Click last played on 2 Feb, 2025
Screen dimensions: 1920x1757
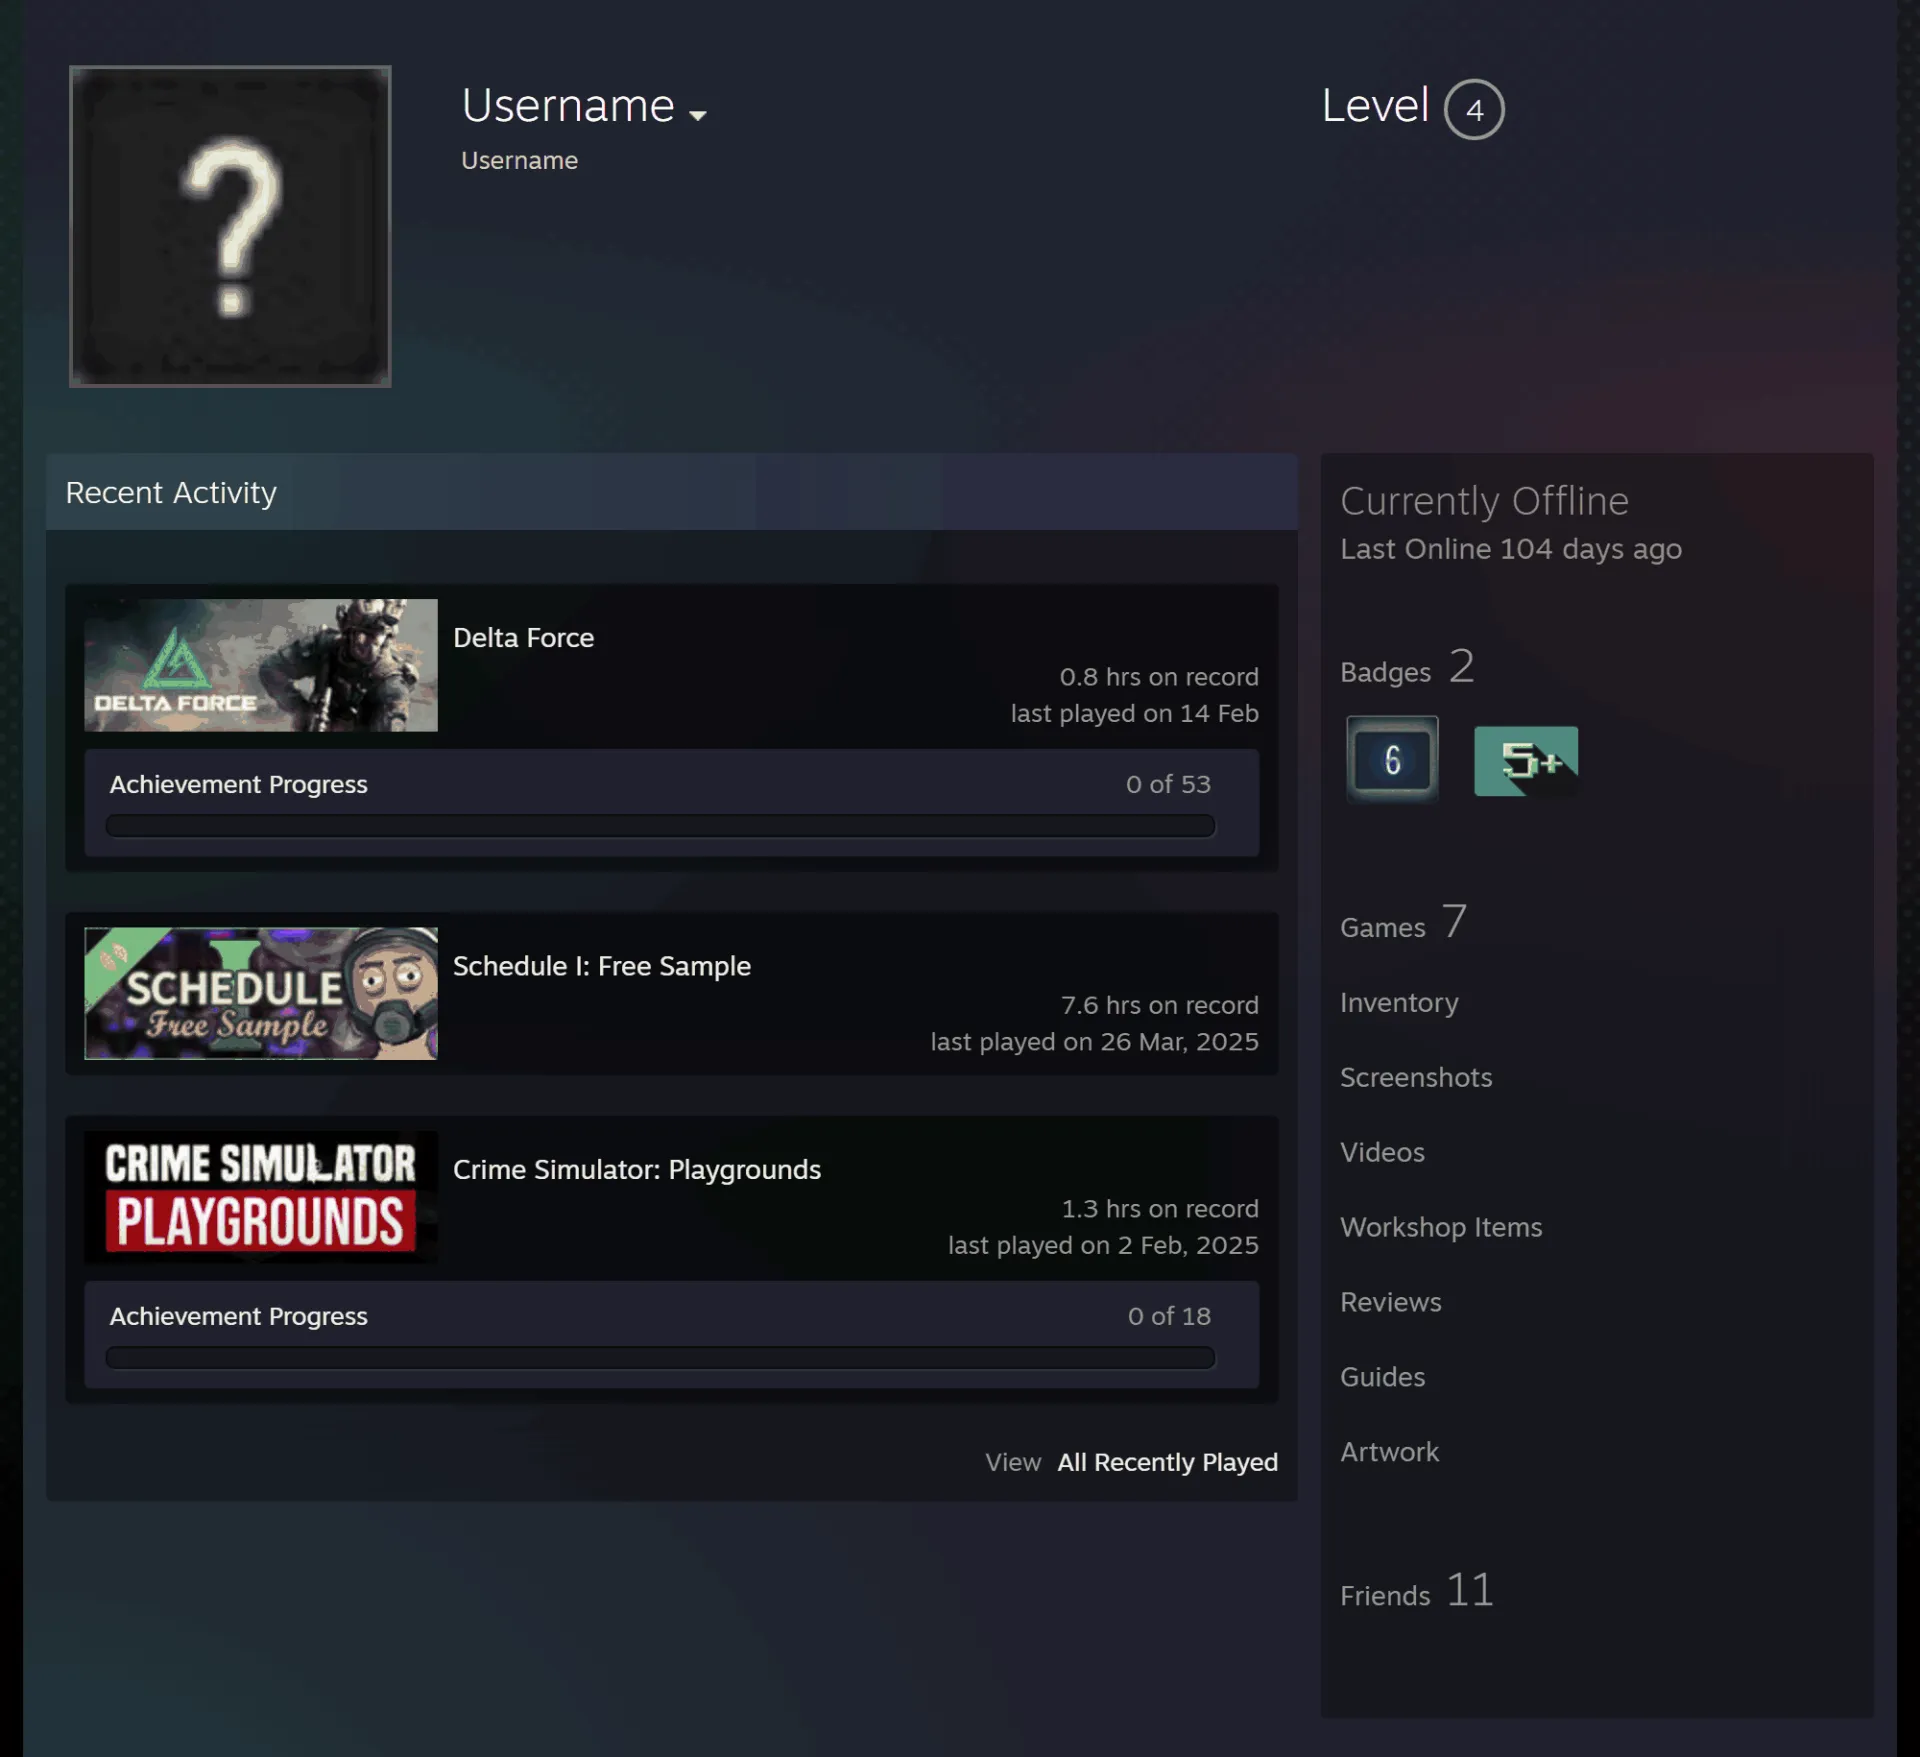[x=1103, y=1245]
